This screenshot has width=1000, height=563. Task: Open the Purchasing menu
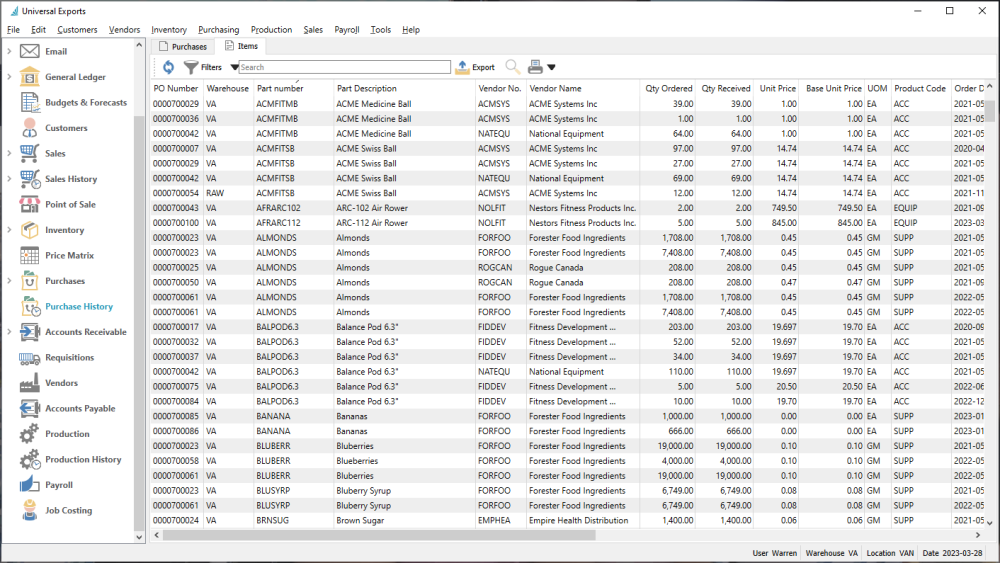click(218, 29)
